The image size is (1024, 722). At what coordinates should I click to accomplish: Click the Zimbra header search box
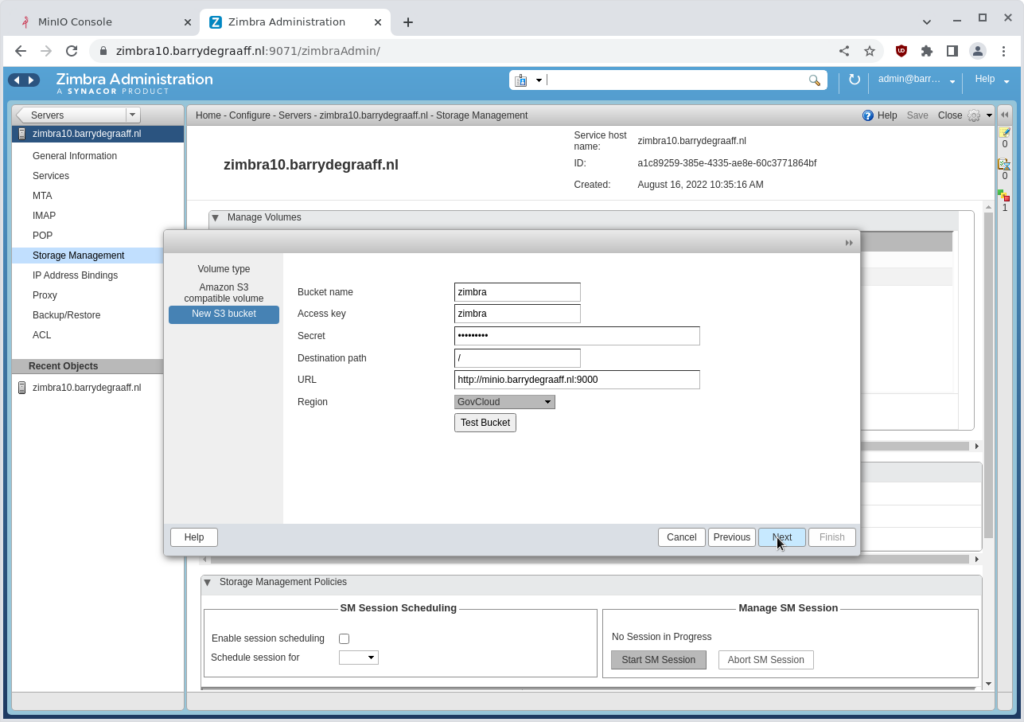pos(676,80)
